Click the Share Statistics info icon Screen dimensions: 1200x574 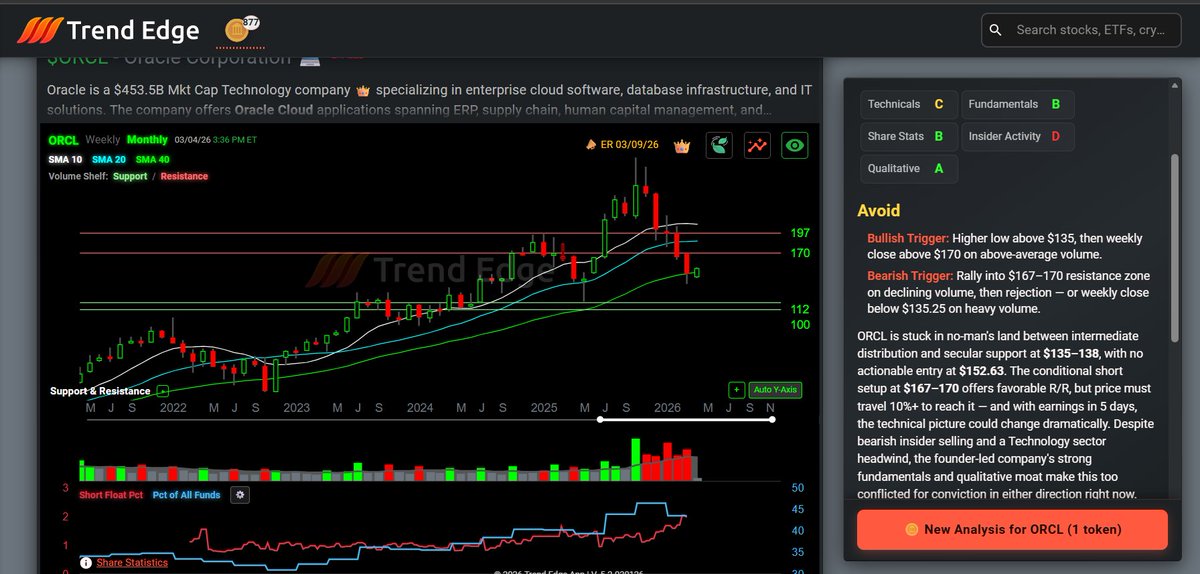(x=86, y=563)
